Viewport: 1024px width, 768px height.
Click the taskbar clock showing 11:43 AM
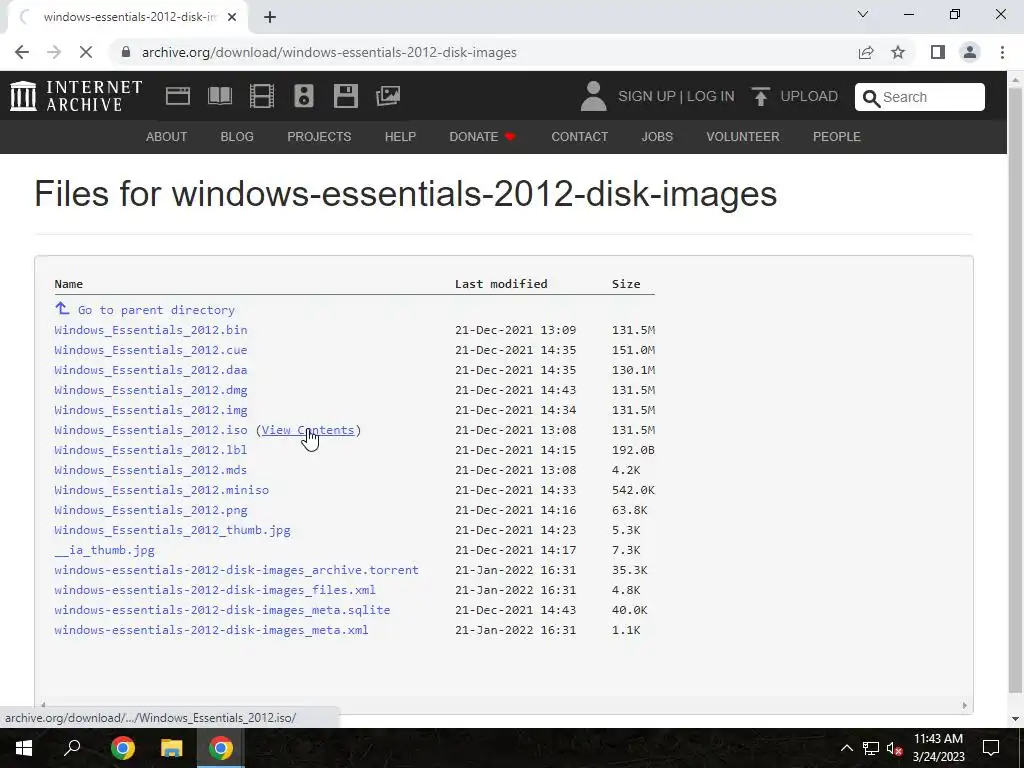pyautogui.click(x=938, y=748)
